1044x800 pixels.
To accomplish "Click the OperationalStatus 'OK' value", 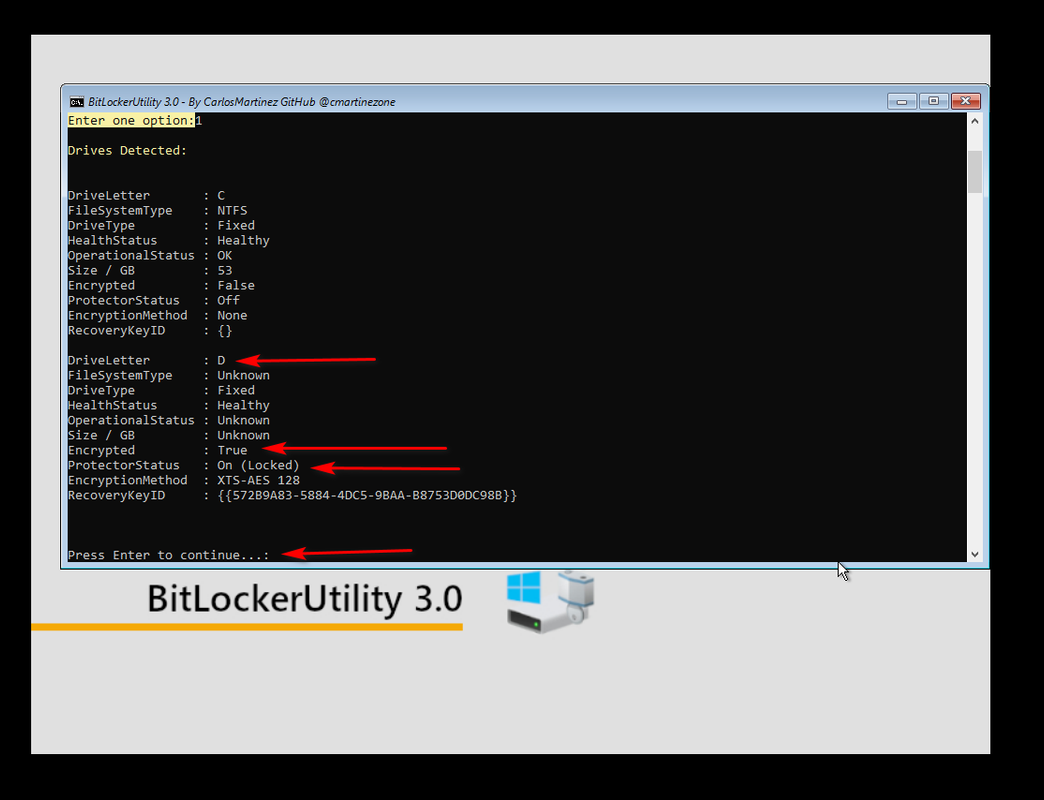I will [225, 256].
